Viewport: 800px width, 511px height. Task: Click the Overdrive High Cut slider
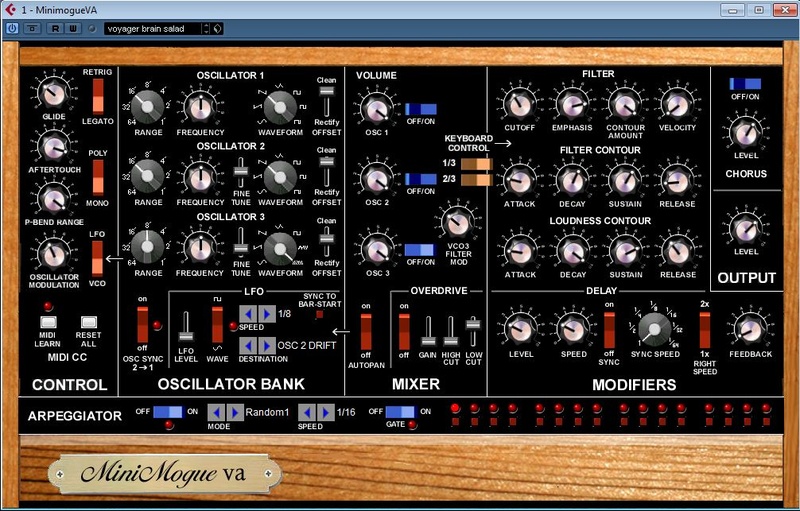[450, 332]
